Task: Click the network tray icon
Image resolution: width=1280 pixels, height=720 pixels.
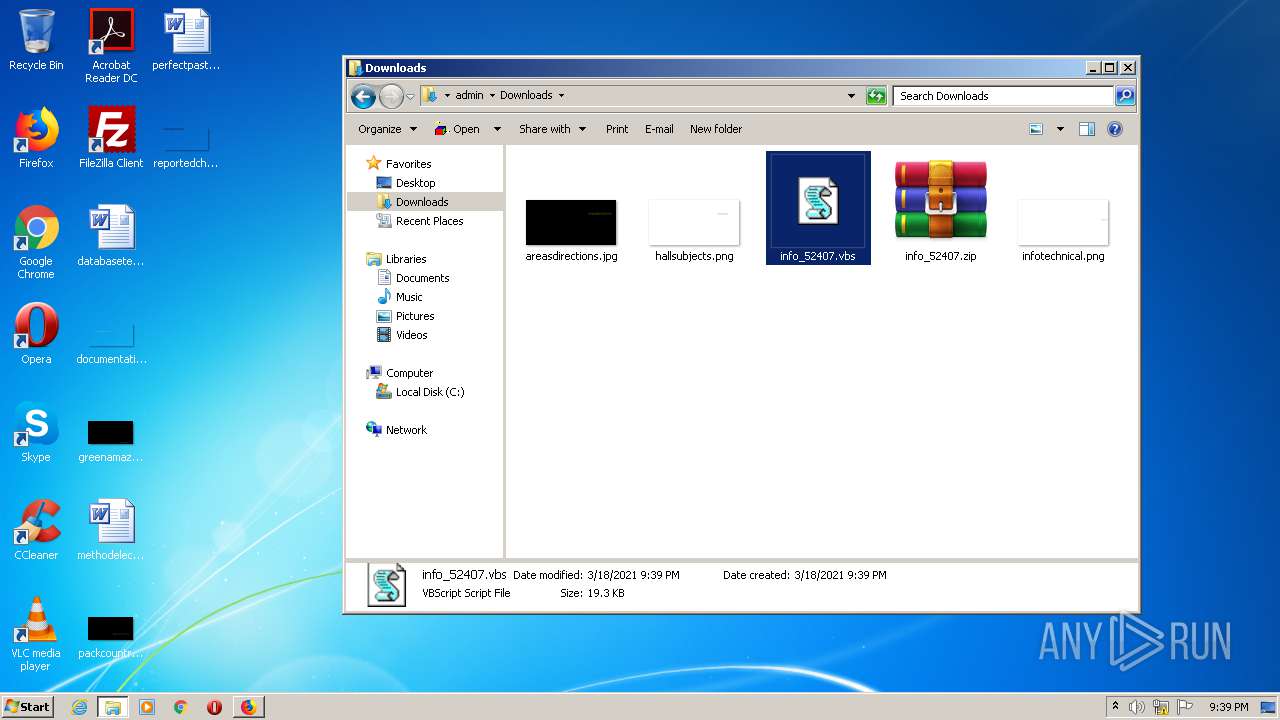Action: tap(1161, 707)
